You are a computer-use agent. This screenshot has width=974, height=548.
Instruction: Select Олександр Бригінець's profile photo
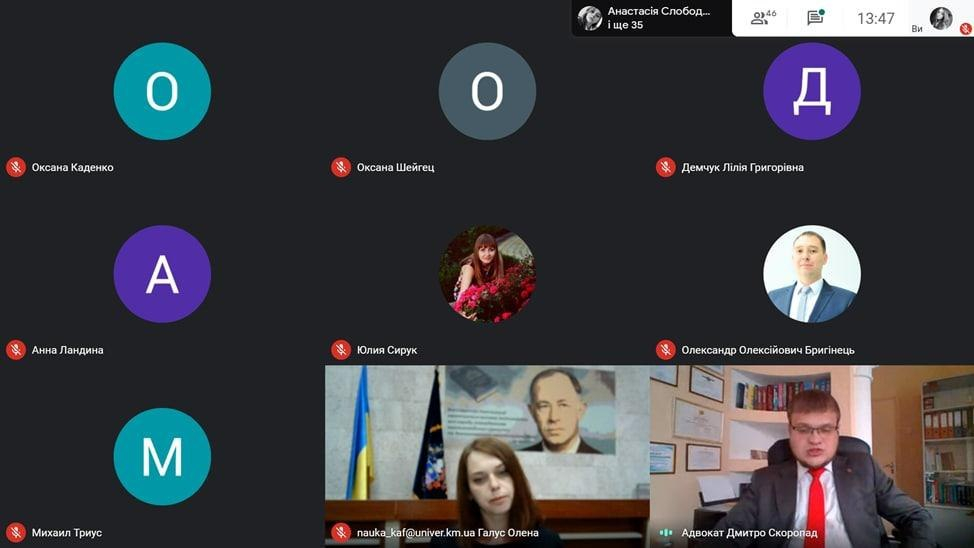811,274
